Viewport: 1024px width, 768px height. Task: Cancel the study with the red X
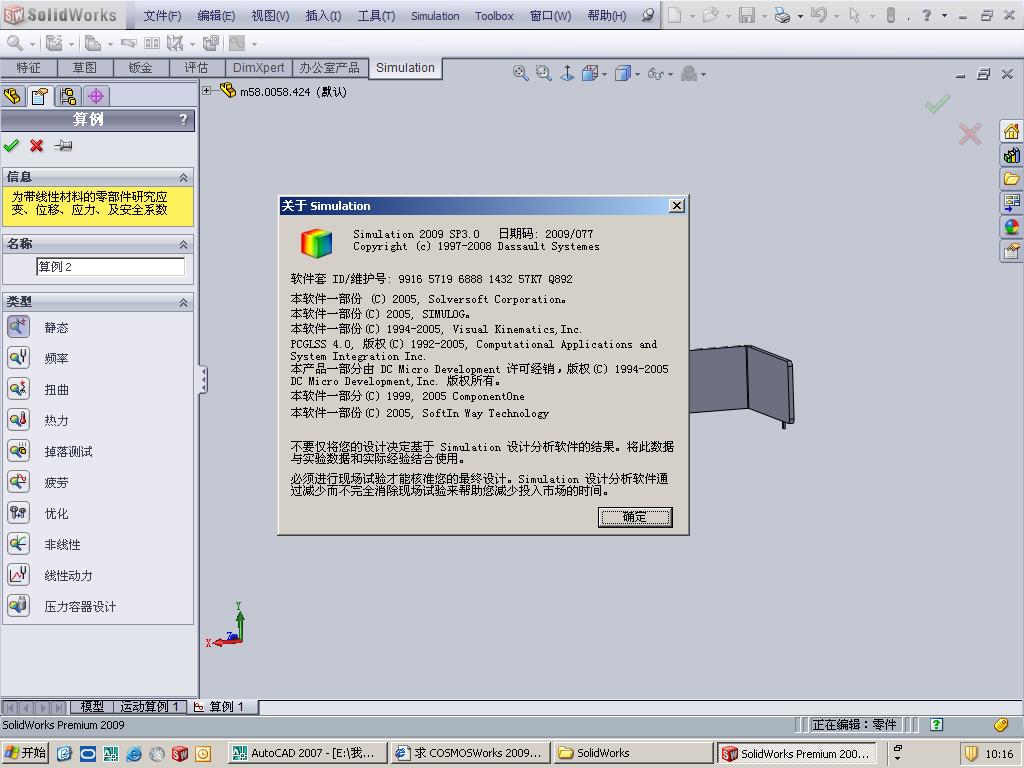click(37, 146)
